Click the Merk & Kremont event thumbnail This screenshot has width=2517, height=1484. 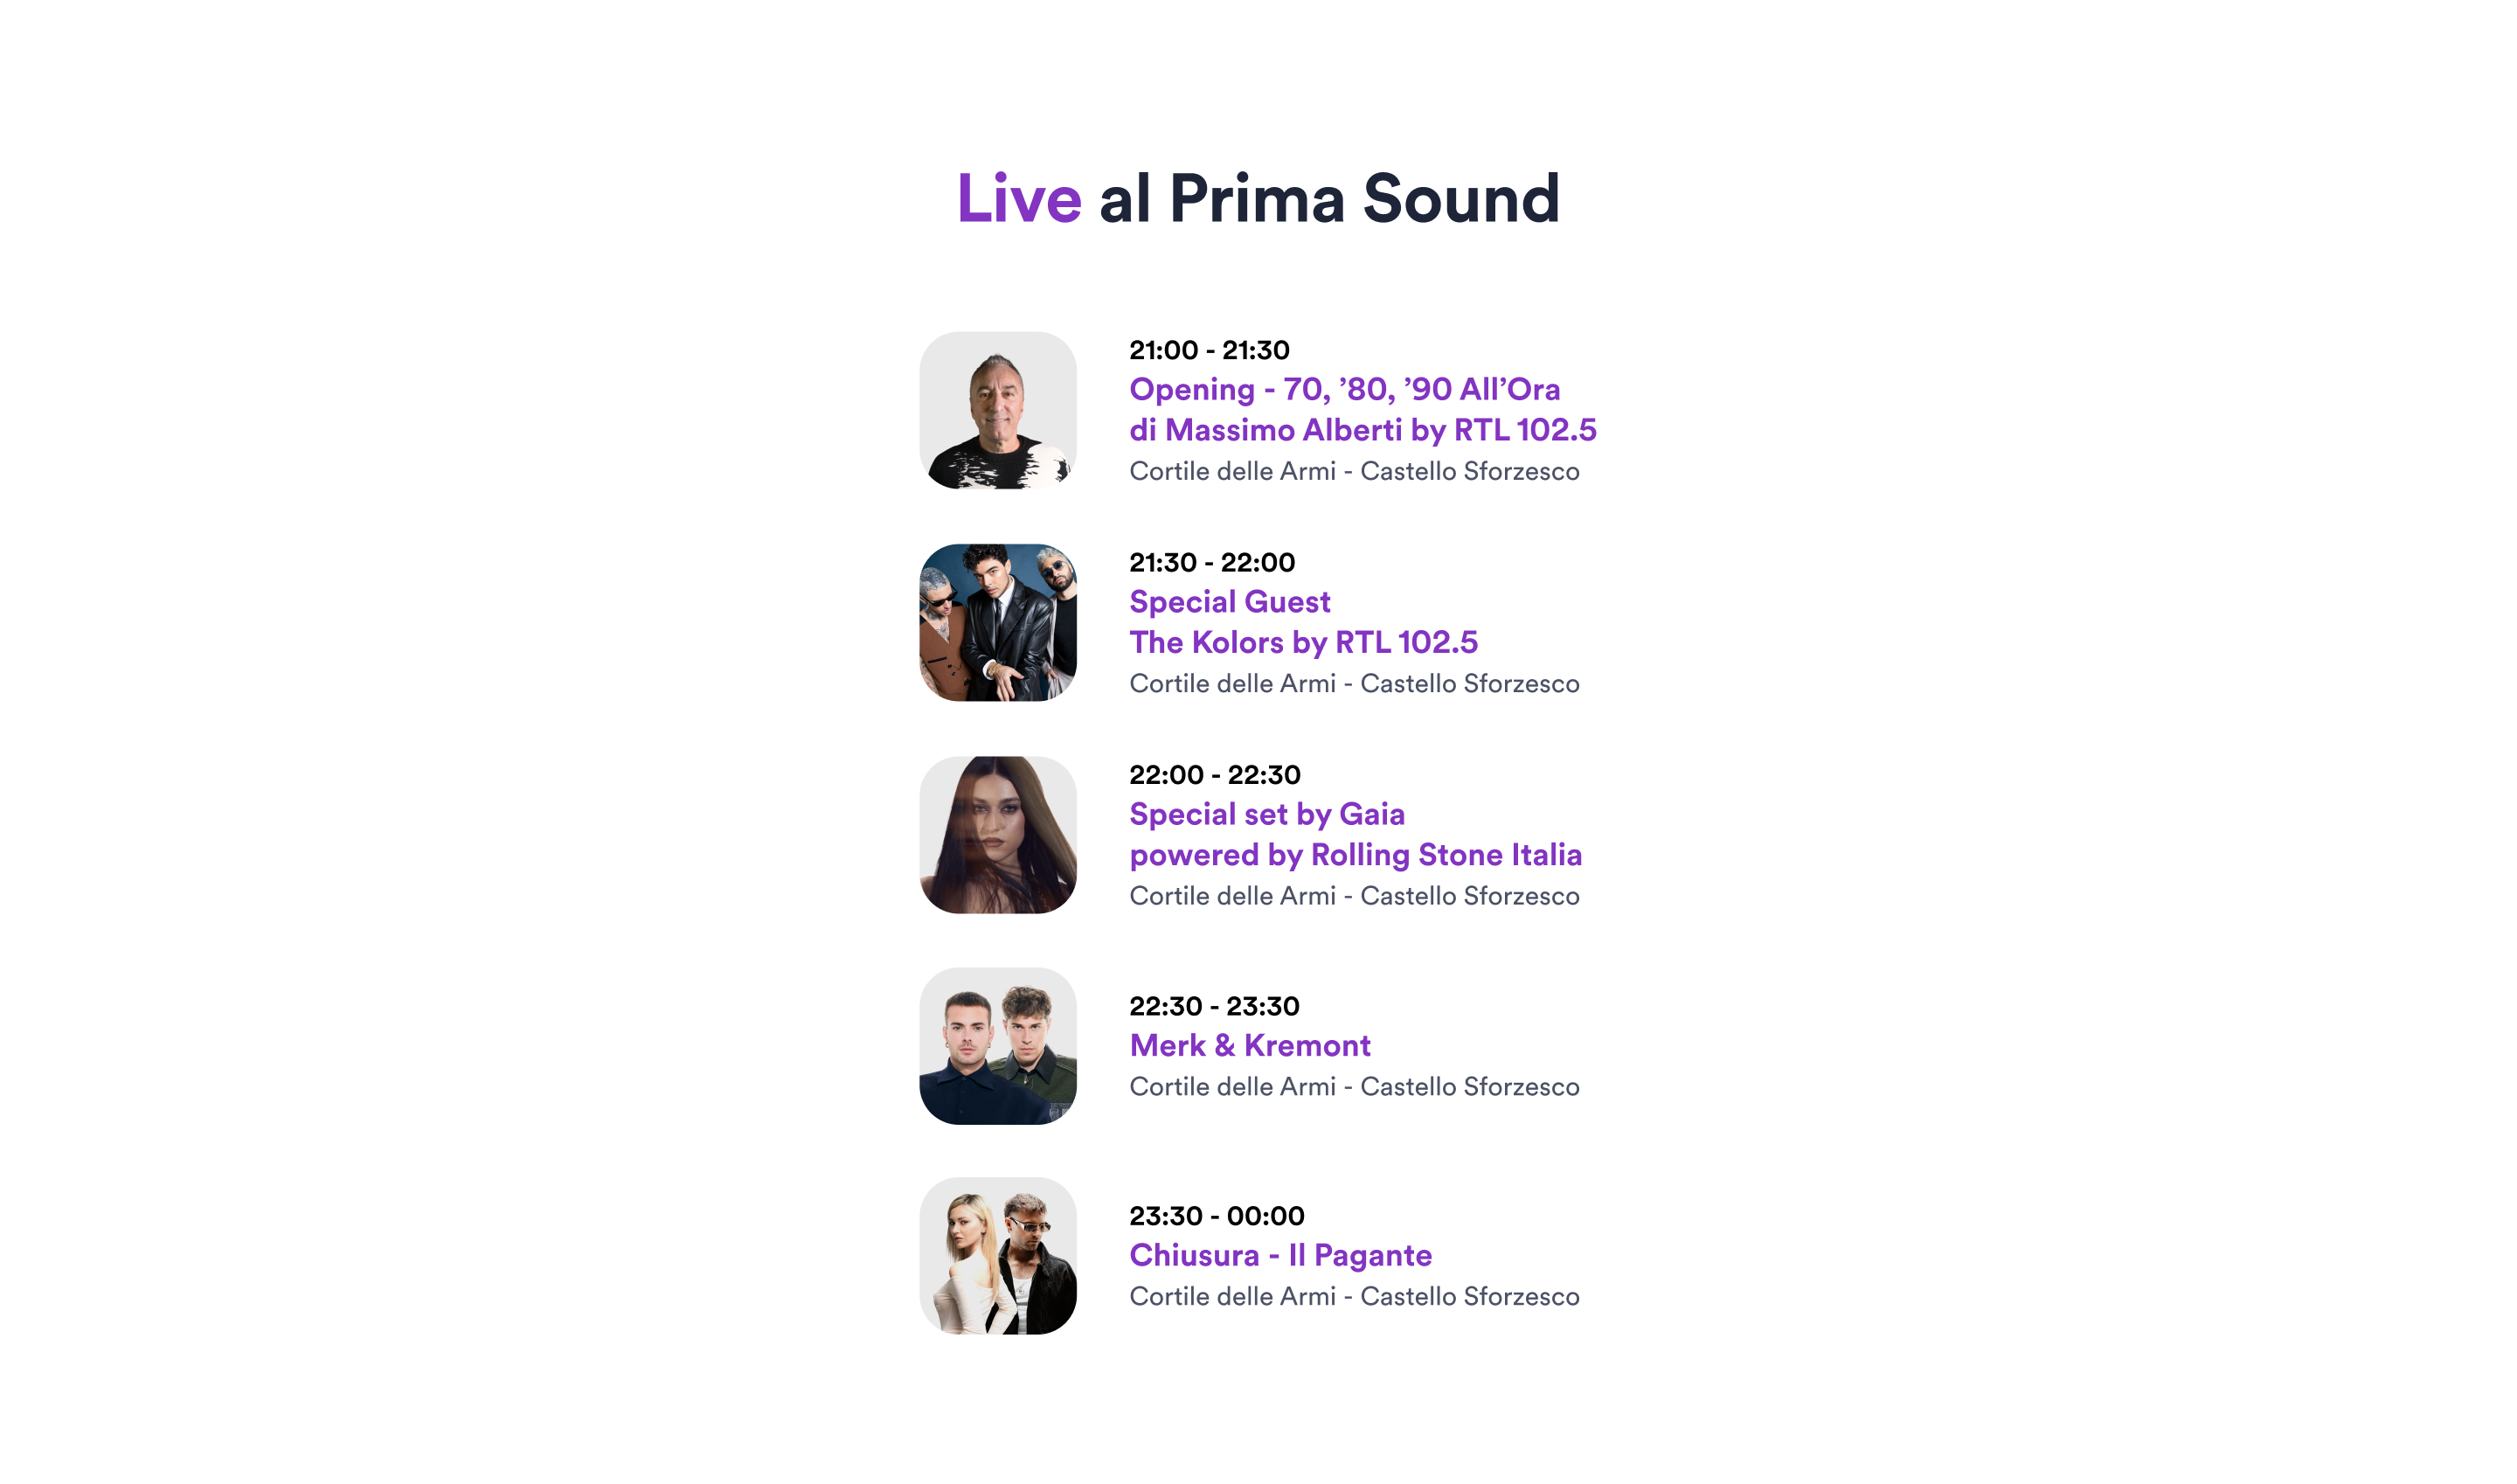click(997, 1045)
